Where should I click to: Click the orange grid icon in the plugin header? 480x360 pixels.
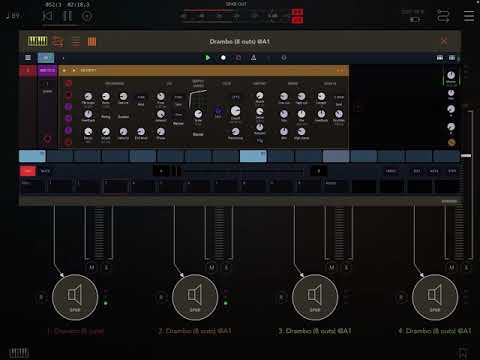pyautogui.click(x=92, y=42)
